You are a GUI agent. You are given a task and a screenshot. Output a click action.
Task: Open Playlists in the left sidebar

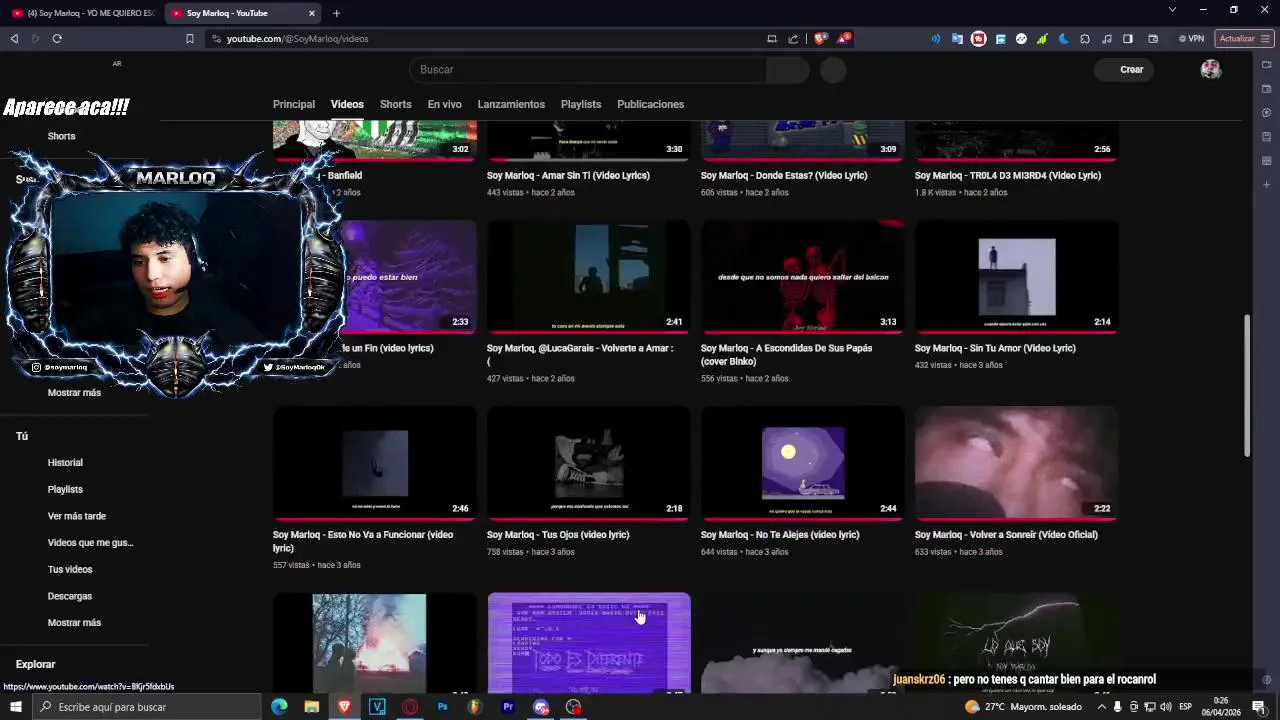coord(65,490)
